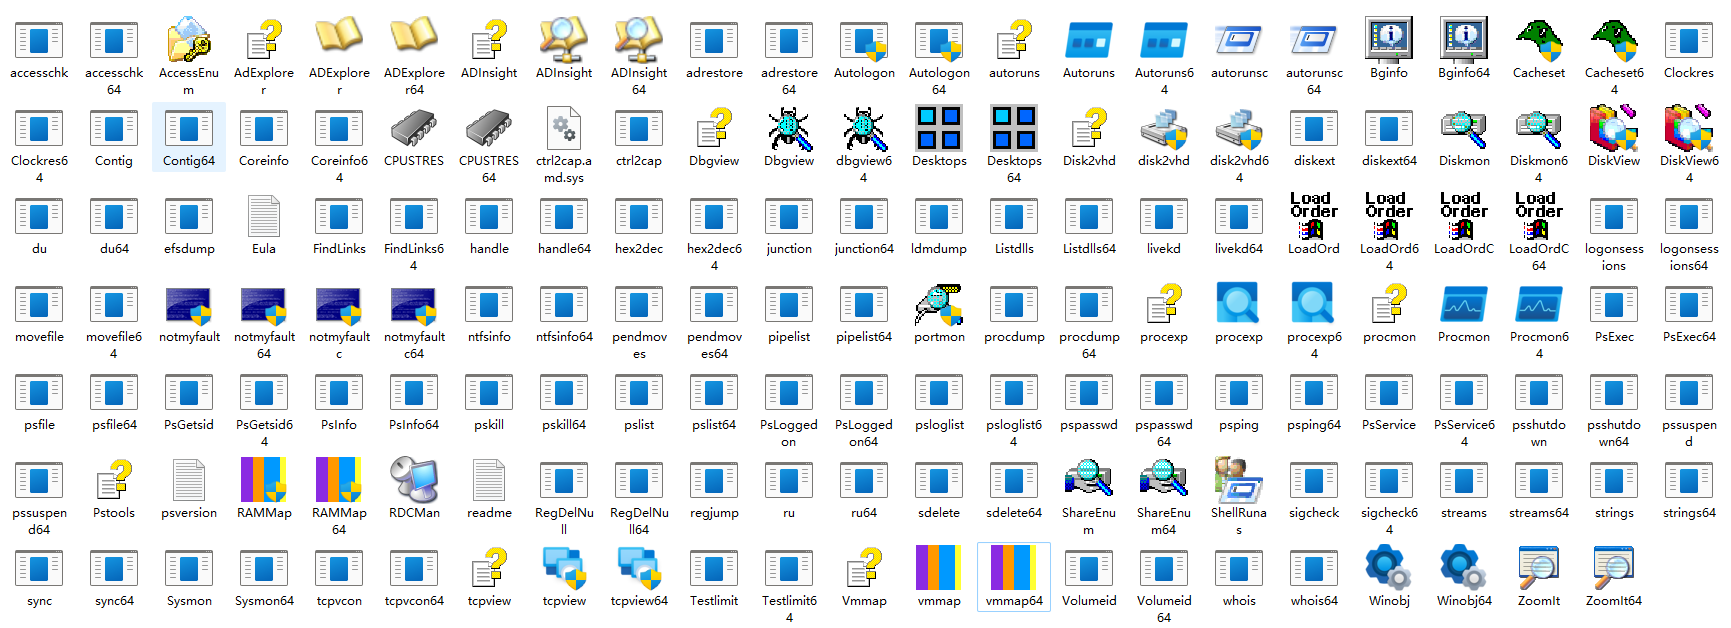Open the readme text document
Image resolution: width=1731 pixels, height=628 pixels.
488,482
